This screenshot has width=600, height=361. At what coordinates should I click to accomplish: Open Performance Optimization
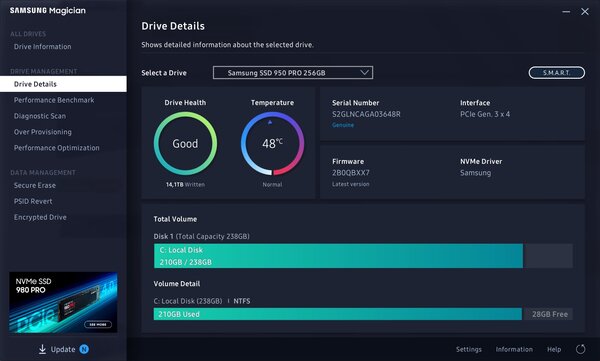click(x=57, y=148)
